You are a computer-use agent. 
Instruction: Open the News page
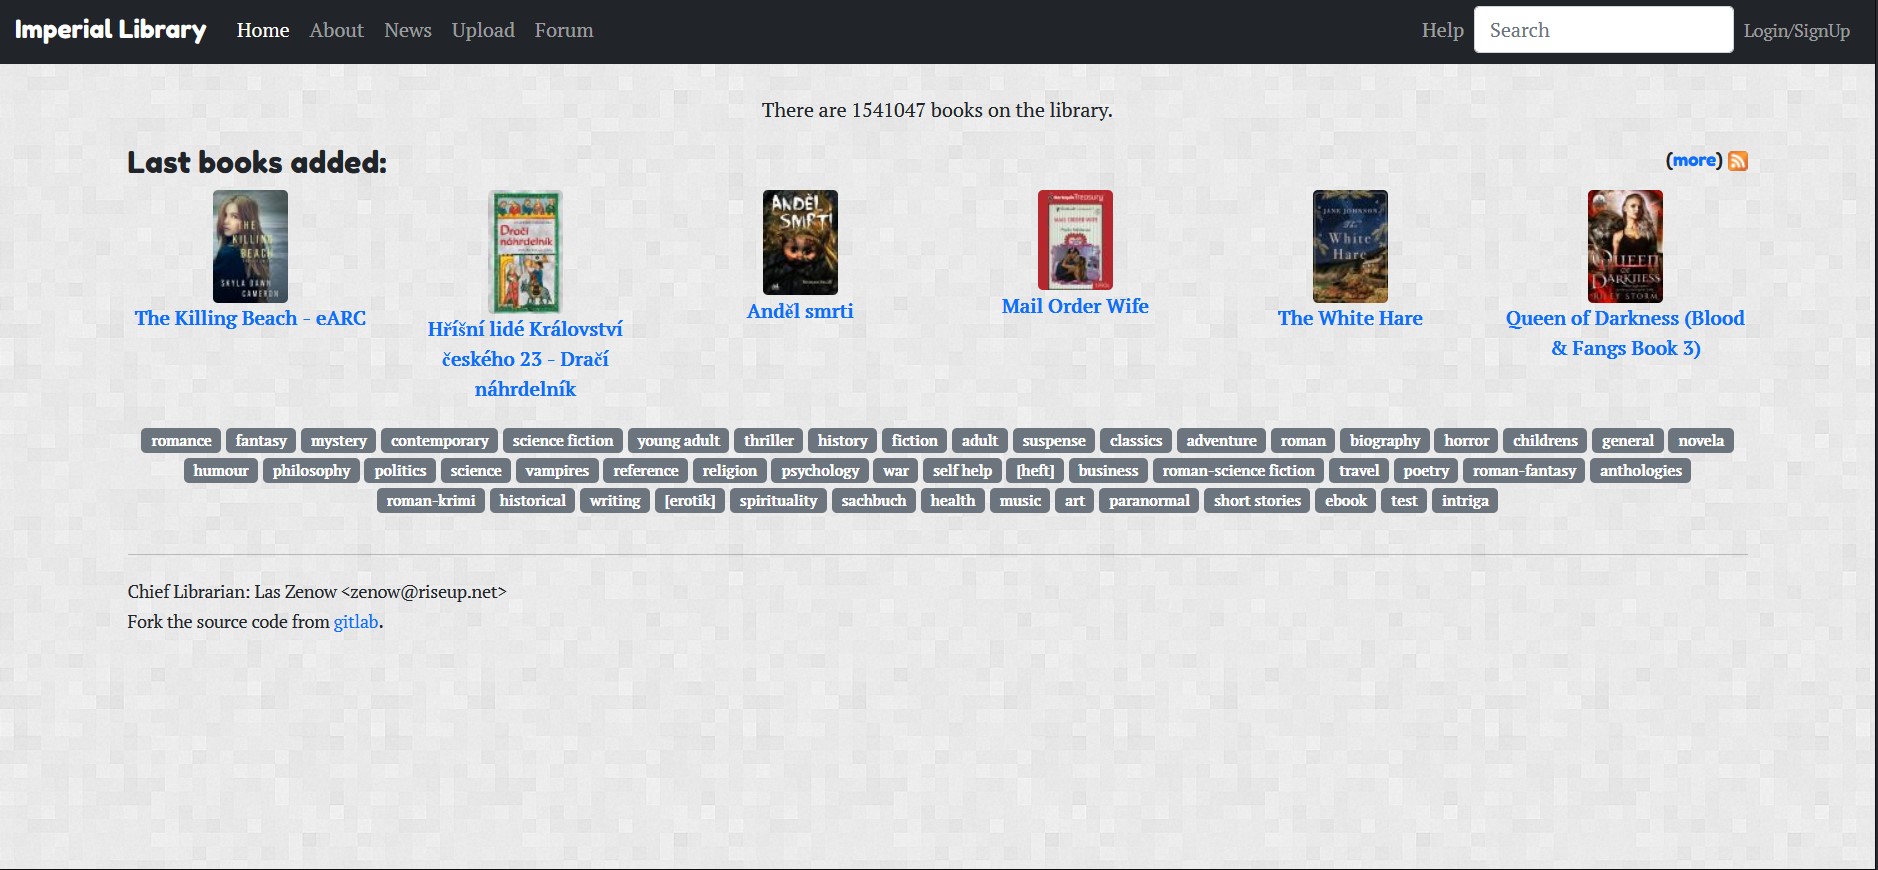click(x=408, y=30)
